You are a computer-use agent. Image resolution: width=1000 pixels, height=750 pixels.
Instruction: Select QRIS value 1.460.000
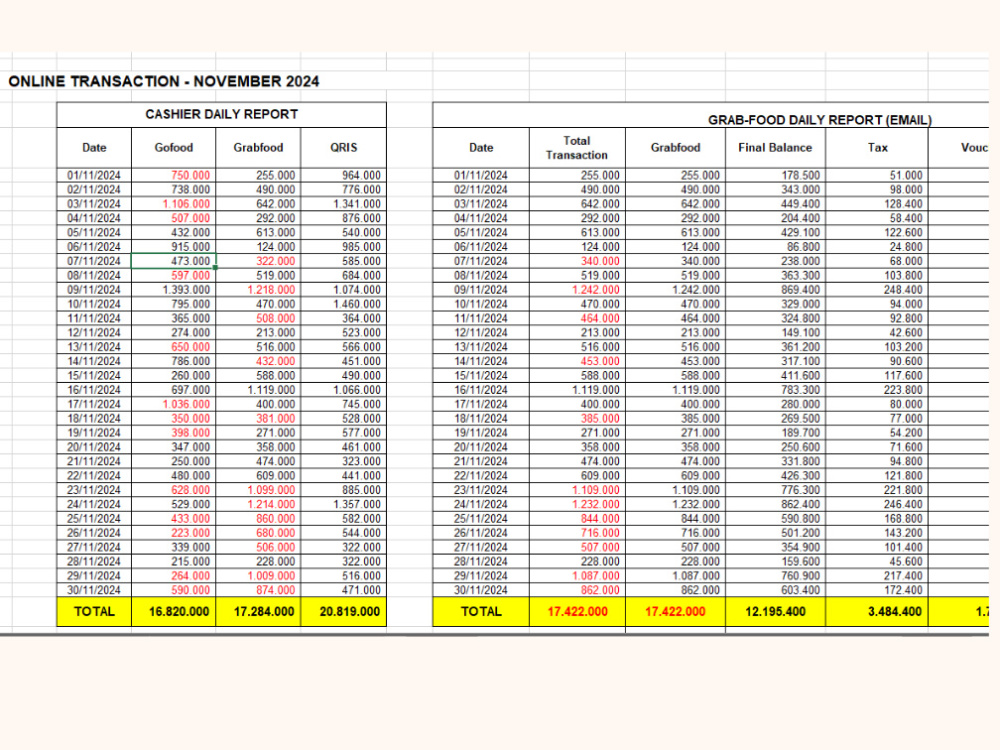pyautogui.click(x=357, y=304)
